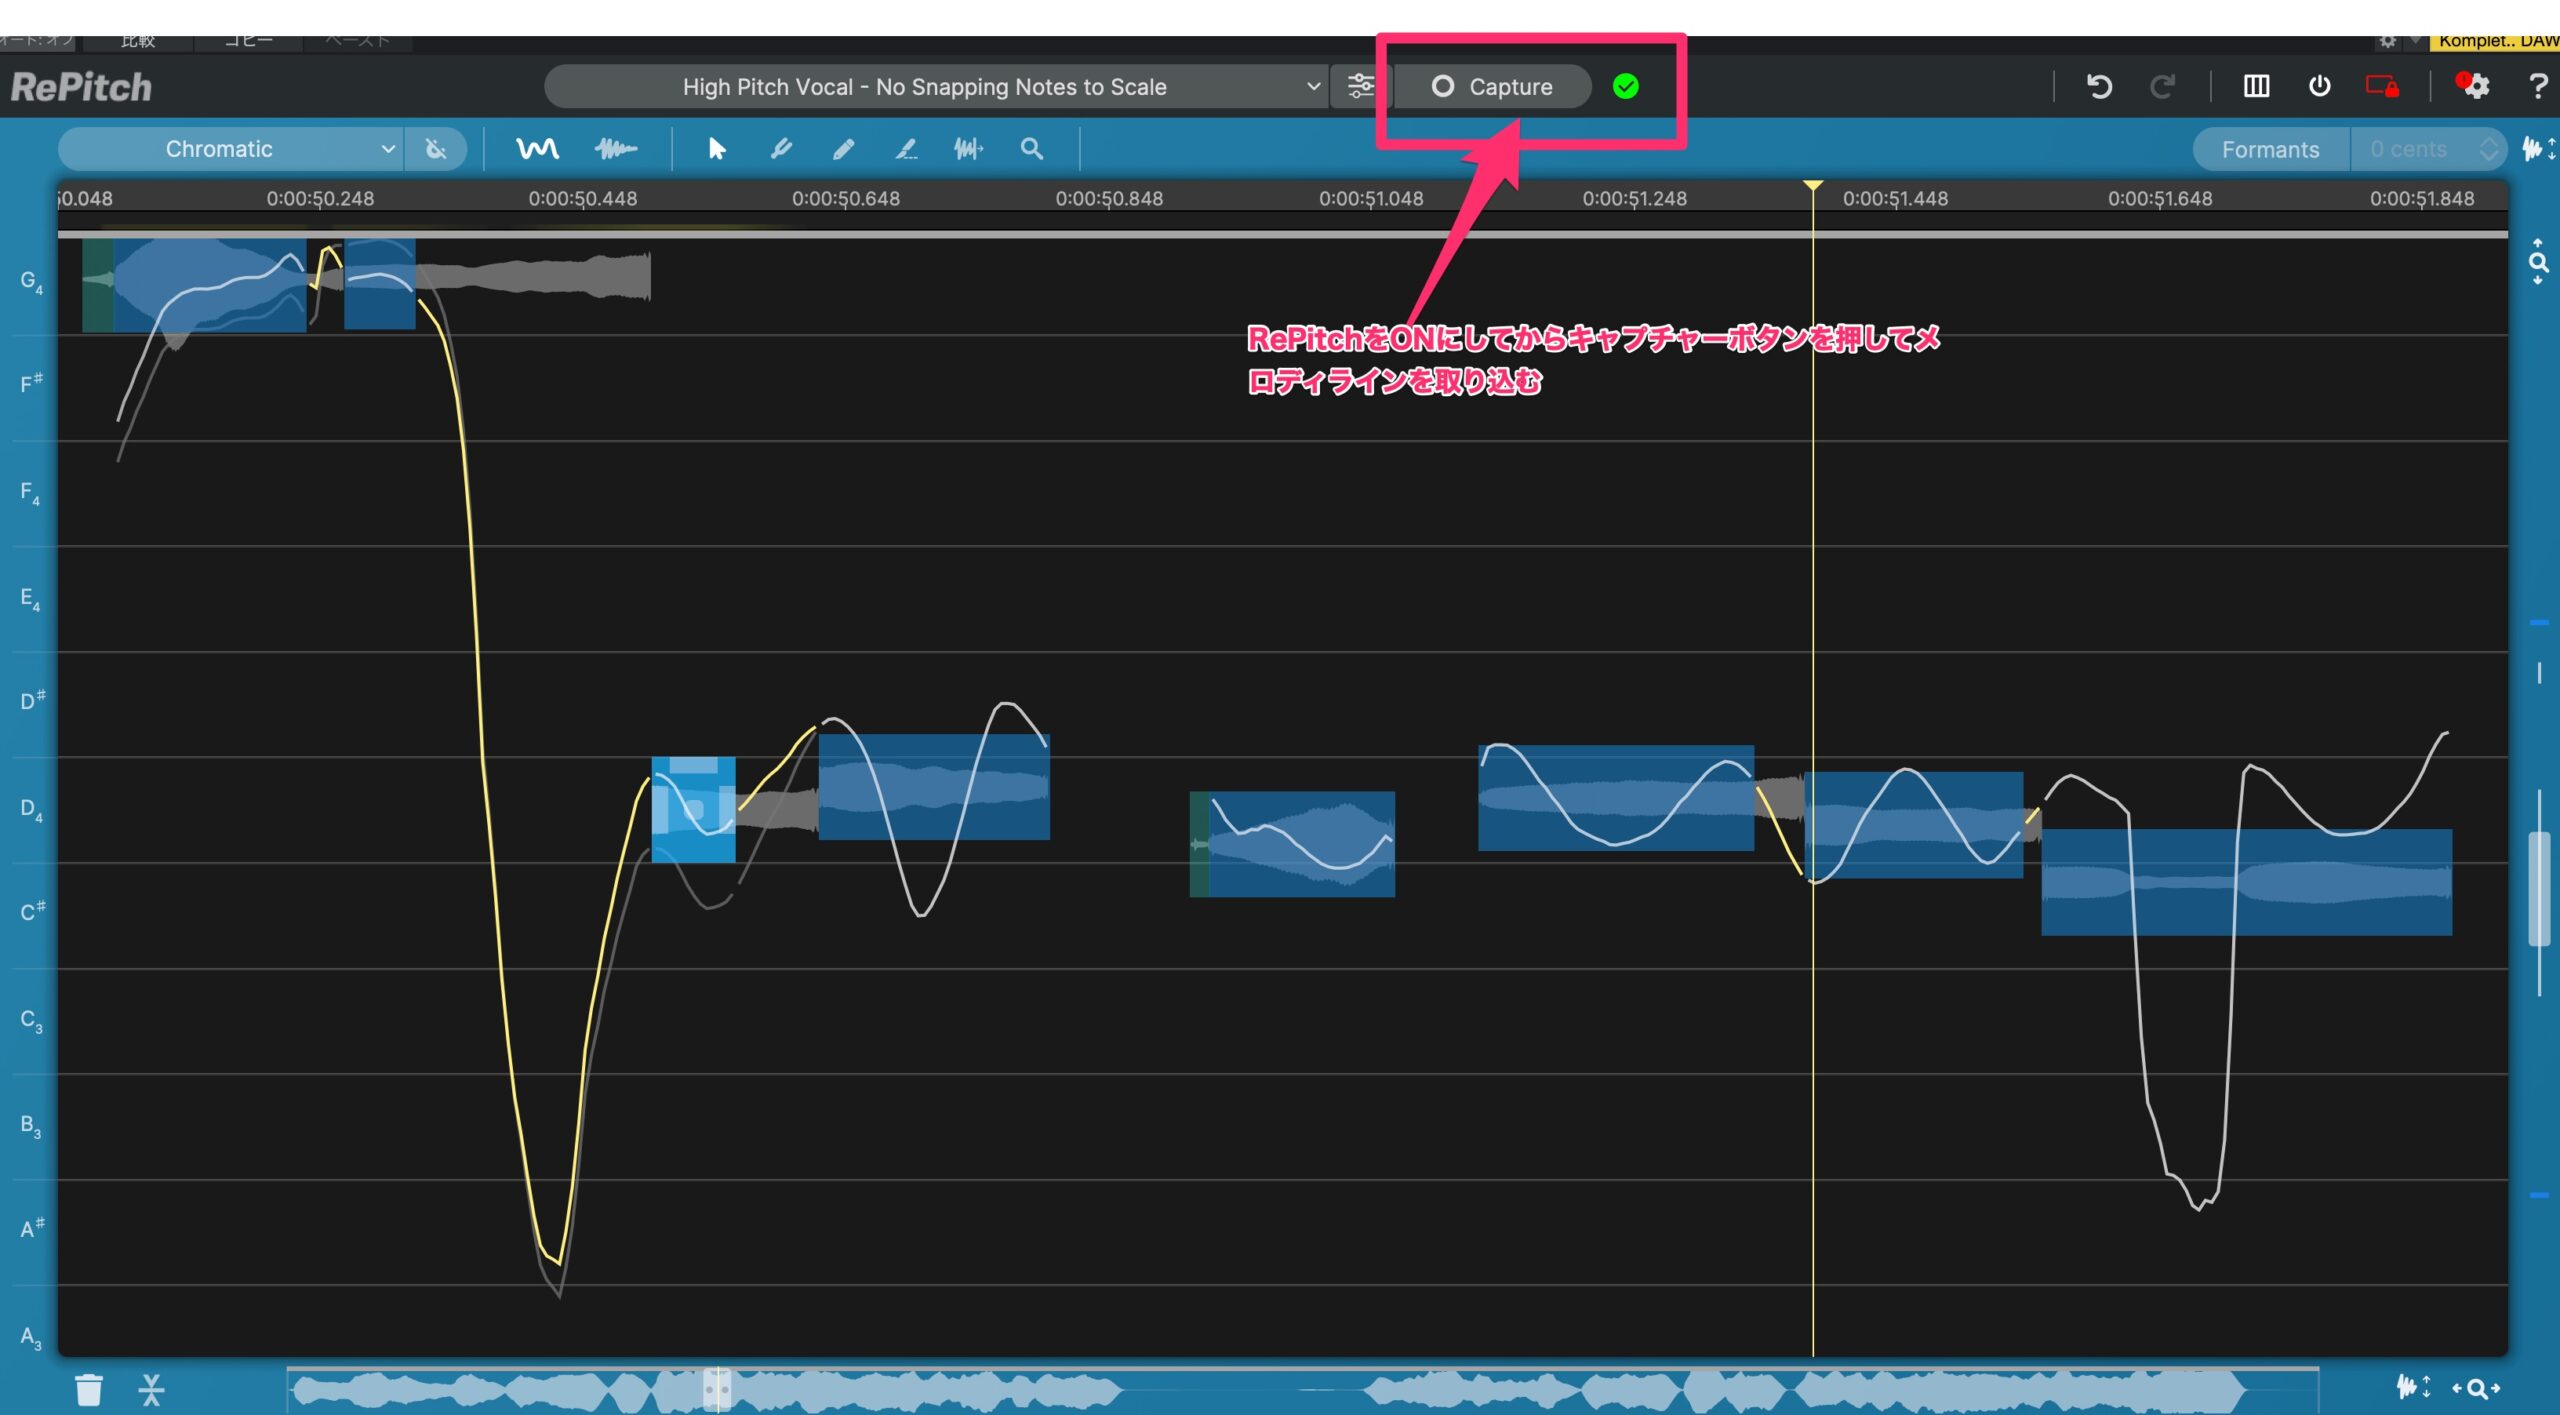
Task: Select the magnifier zoom tool in toolbar
Action: [1031, 149]
